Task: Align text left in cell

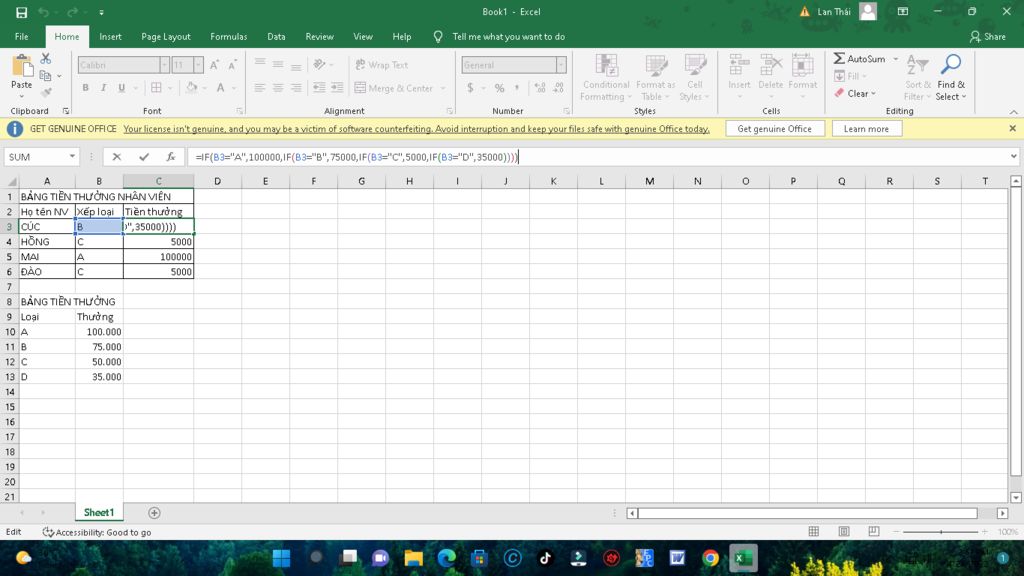Action: pos(260,88)
